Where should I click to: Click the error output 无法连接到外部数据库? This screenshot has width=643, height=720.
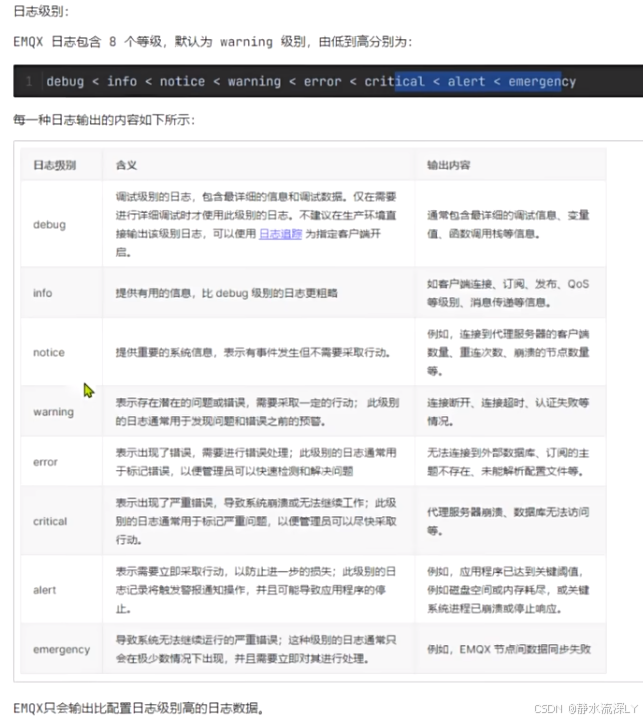[x=481, y=453]
